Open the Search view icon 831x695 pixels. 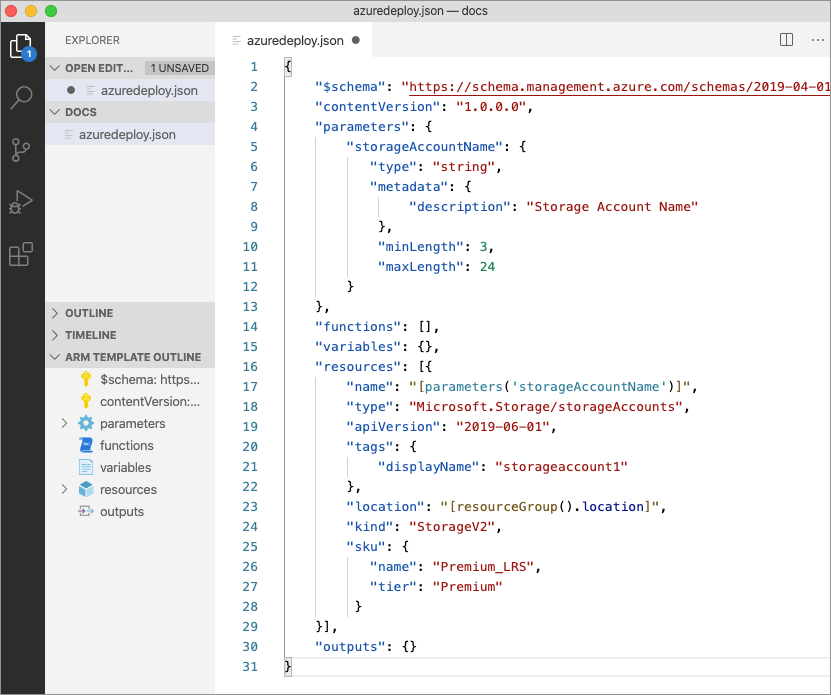coord(21,98)
